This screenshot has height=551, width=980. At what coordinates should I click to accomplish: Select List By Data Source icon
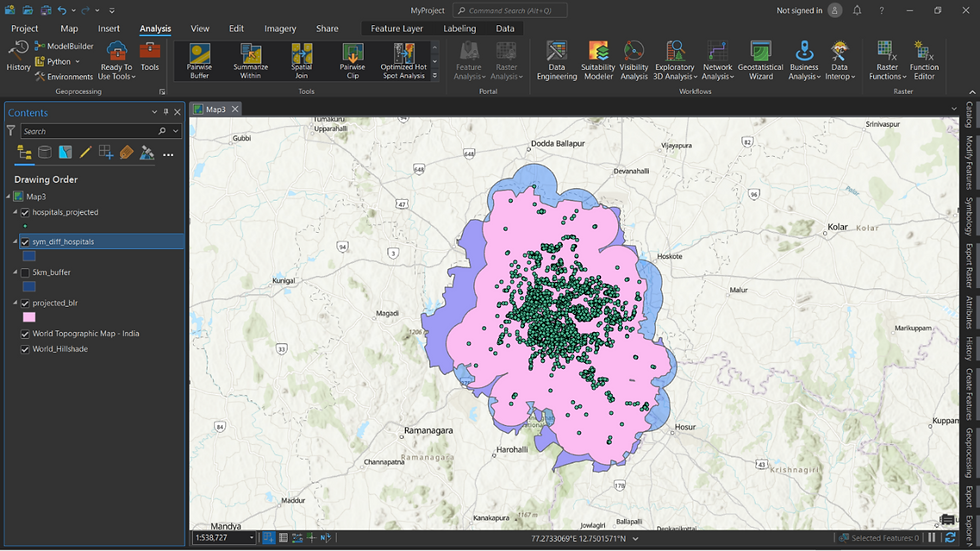pos(45,152)
